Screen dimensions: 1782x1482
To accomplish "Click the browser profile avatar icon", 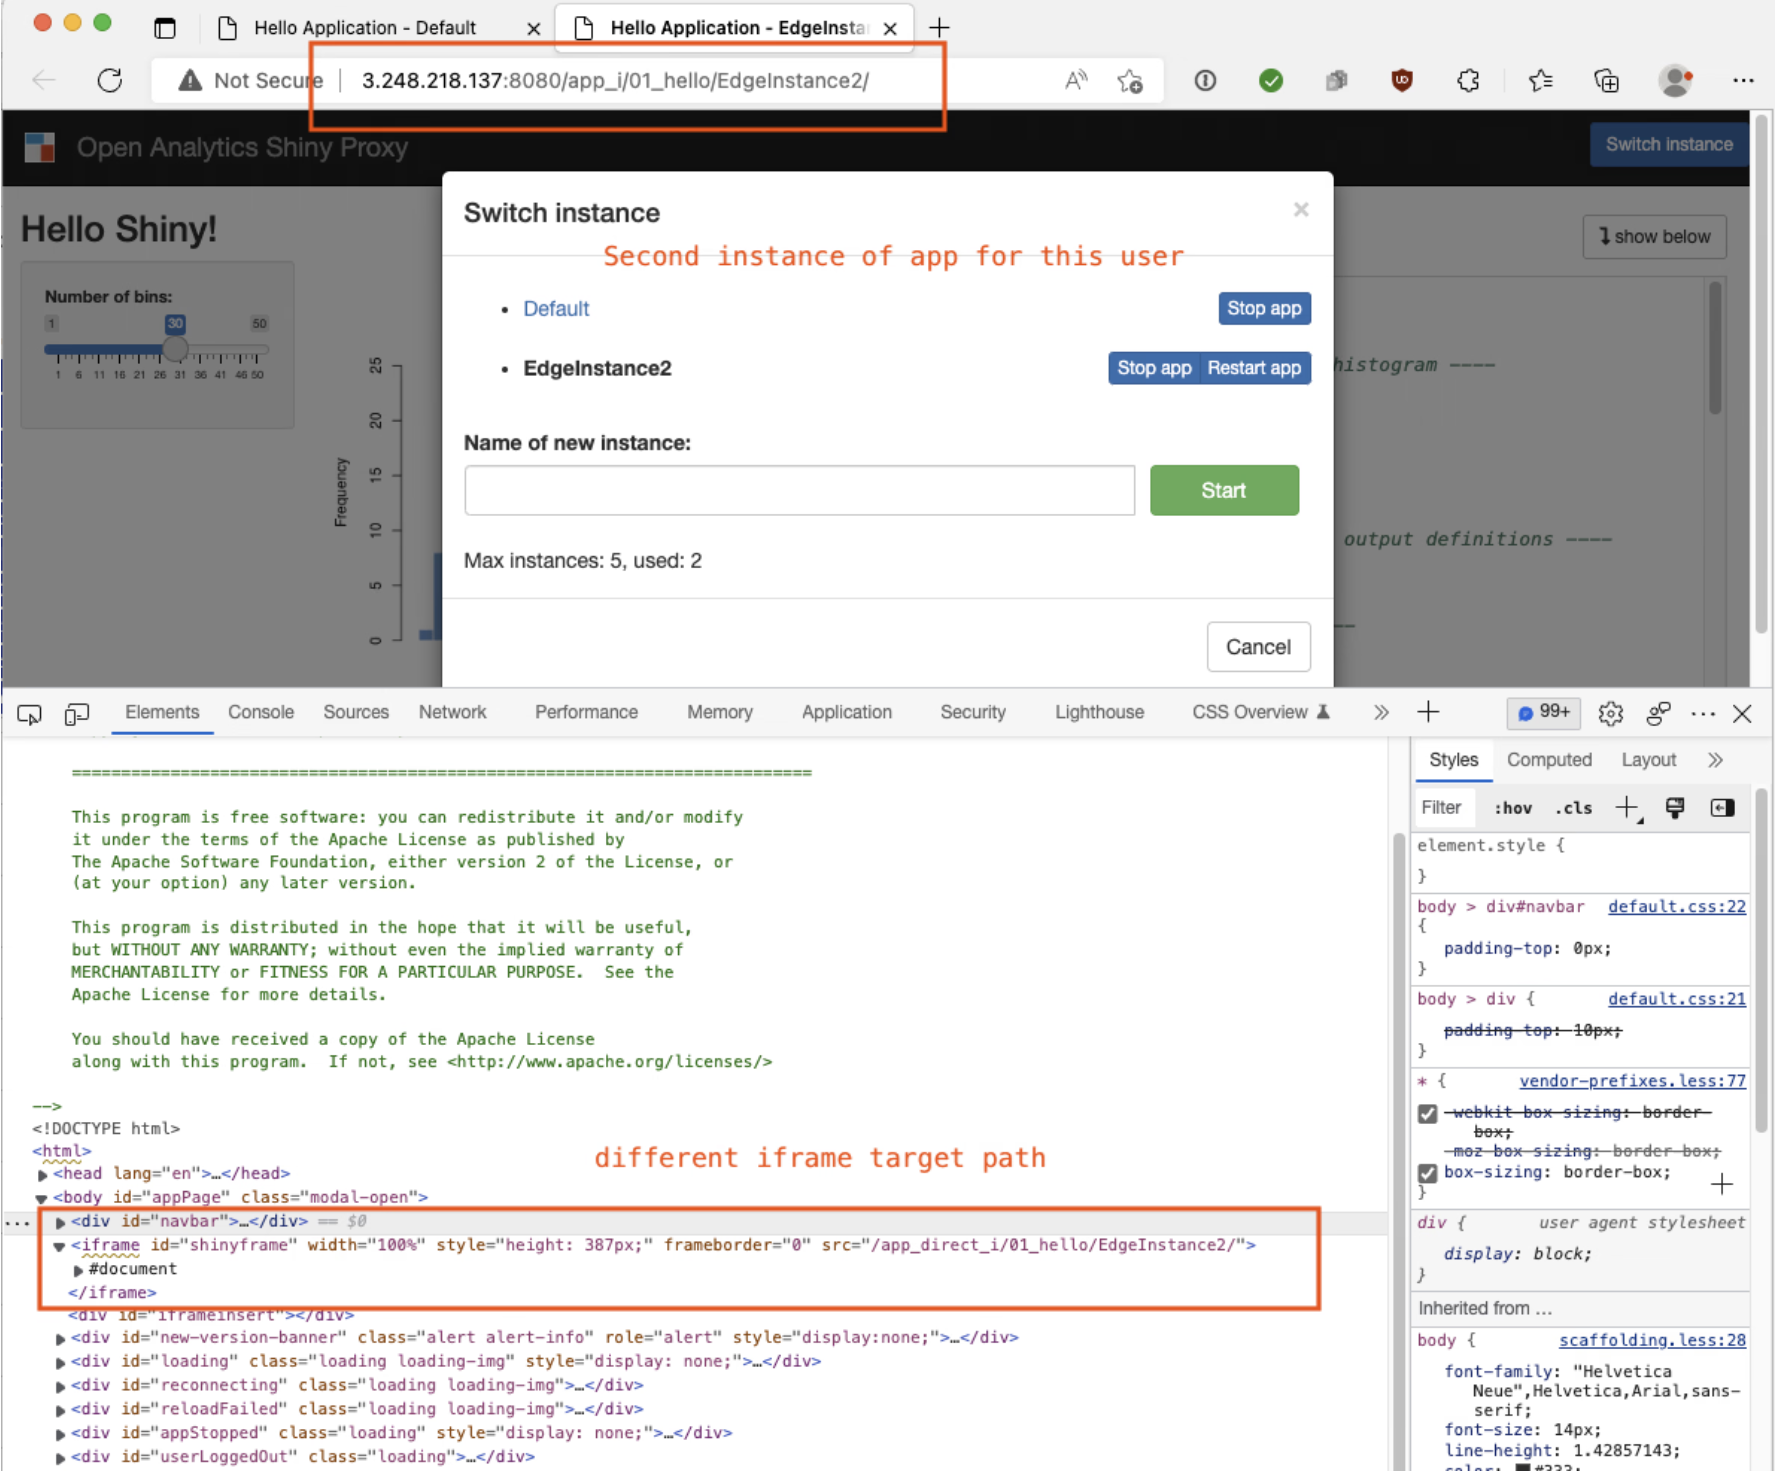I will tap(1675, 81).
